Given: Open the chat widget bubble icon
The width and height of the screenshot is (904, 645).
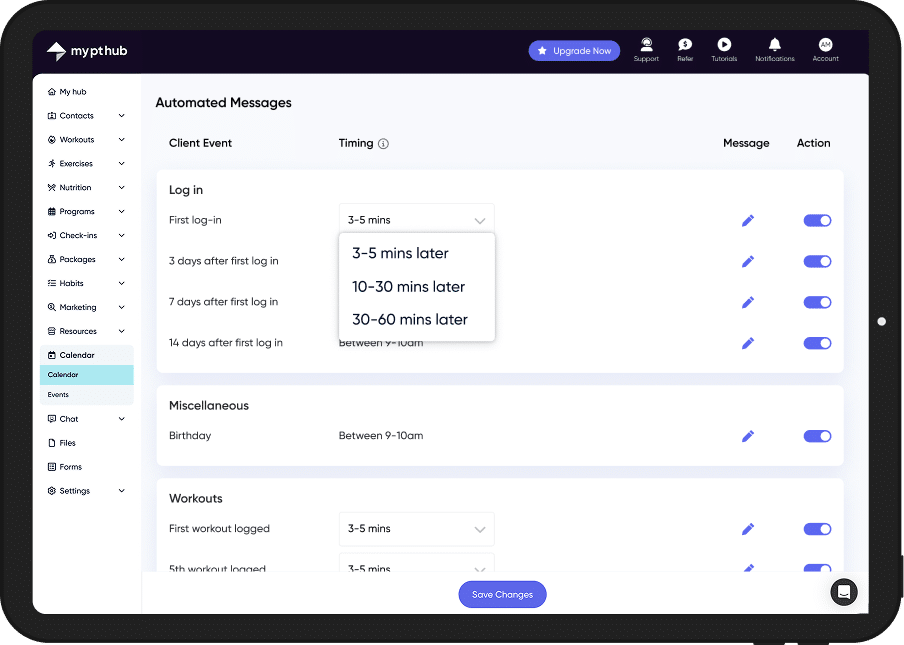Looking at the screenshot, I should [844, 592].
